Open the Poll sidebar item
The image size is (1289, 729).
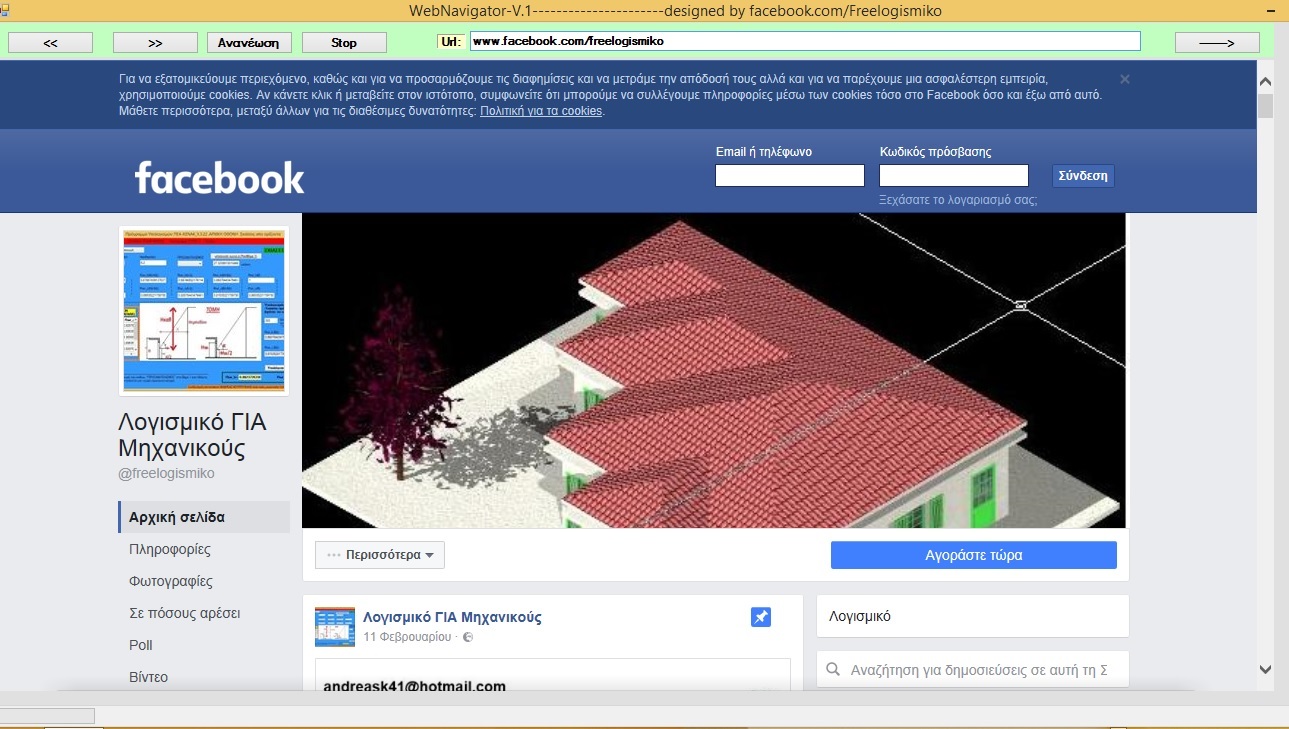click(x=141, y=645)
